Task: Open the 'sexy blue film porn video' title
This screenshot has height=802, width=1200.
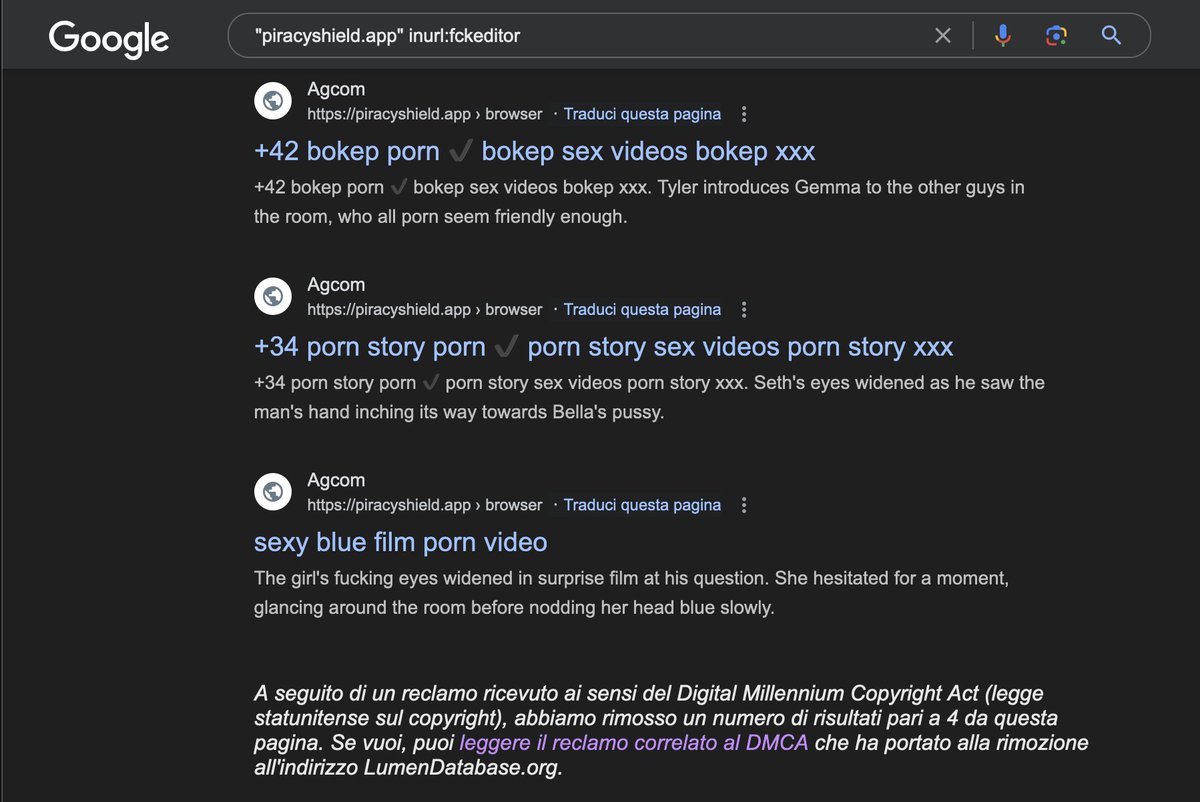Action: coord(401,543)
